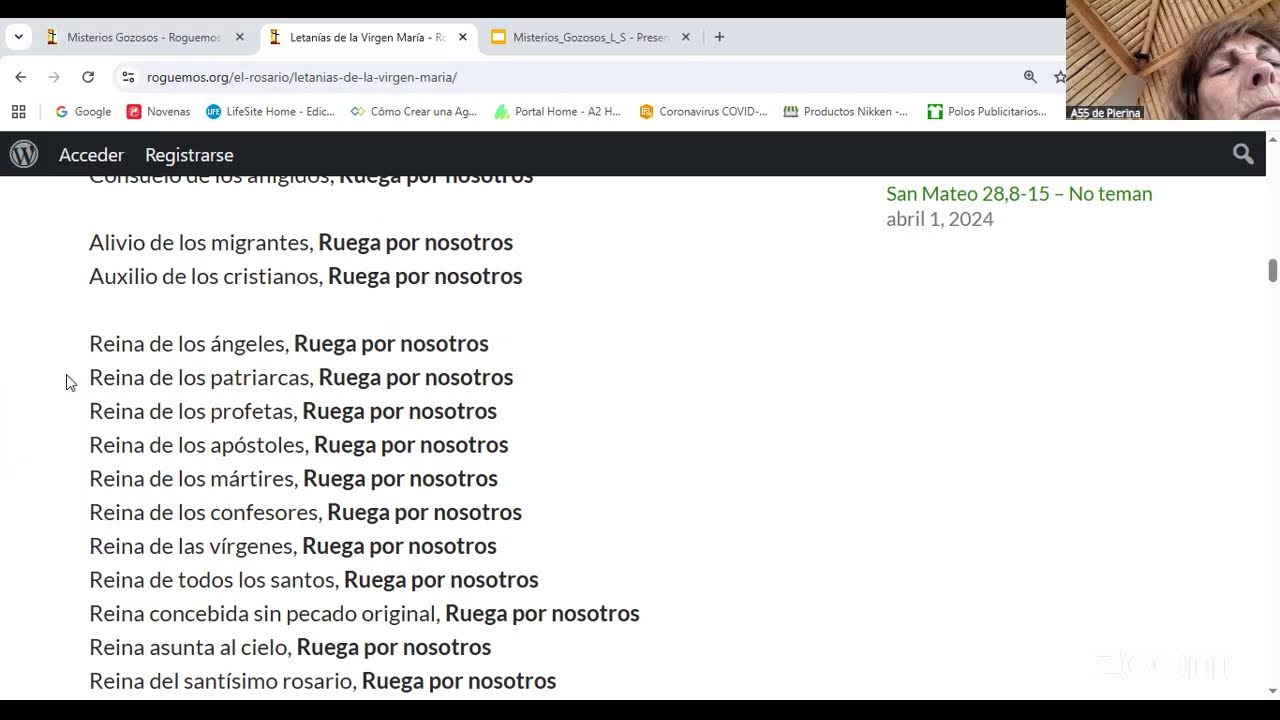This screenshot has width=1280, height=720.
Task: Open the Portal Home - A2 H... bookmark
Action: click(x=558, y=112)
